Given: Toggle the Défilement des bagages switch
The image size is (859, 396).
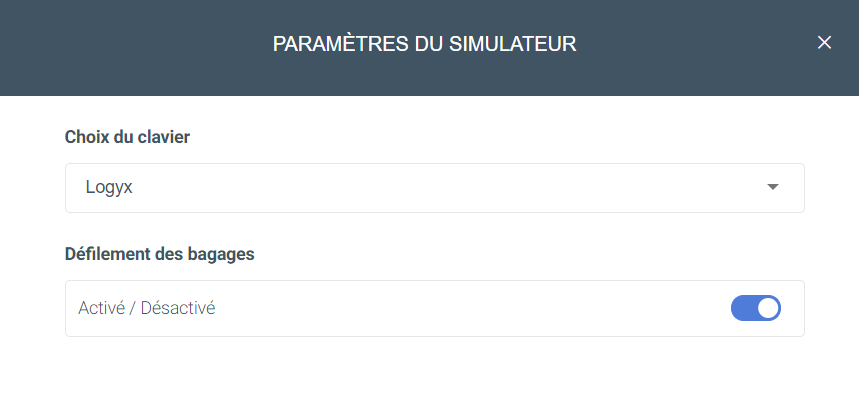Looking at the screenshot, I should click(x=755, y=308).
